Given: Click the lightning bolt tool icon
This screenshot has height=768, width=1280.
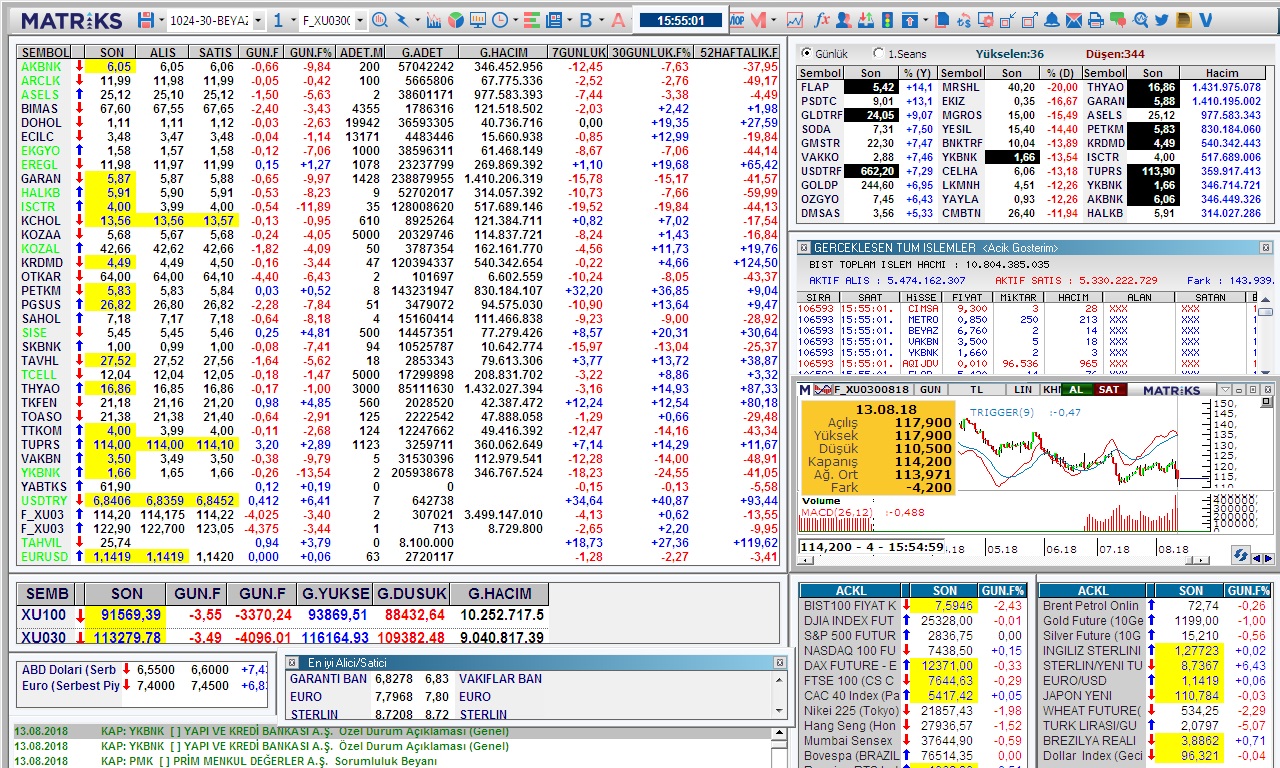Looking at the screenshot, I should click(x=402, y=20).
